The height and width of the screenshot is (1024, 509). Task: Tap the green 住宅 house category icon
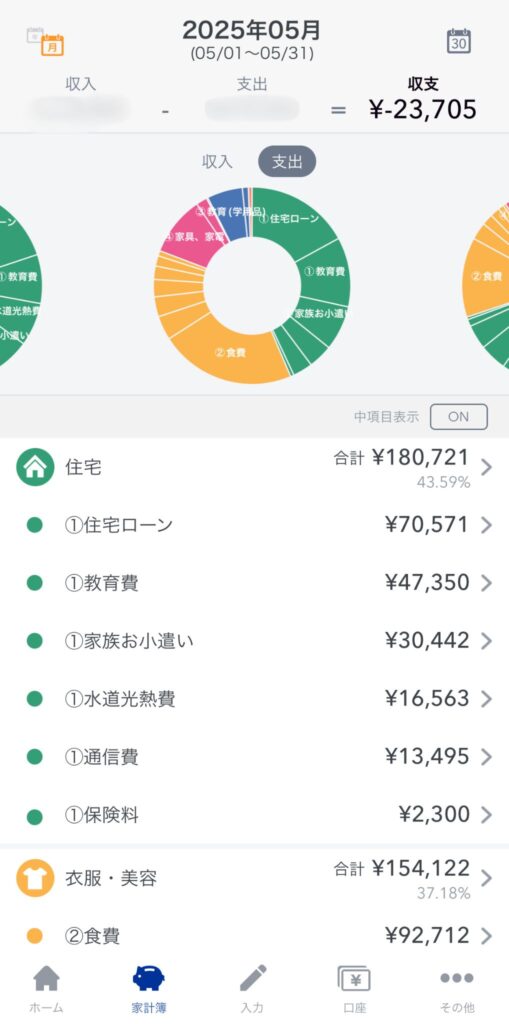pos(35,467)
